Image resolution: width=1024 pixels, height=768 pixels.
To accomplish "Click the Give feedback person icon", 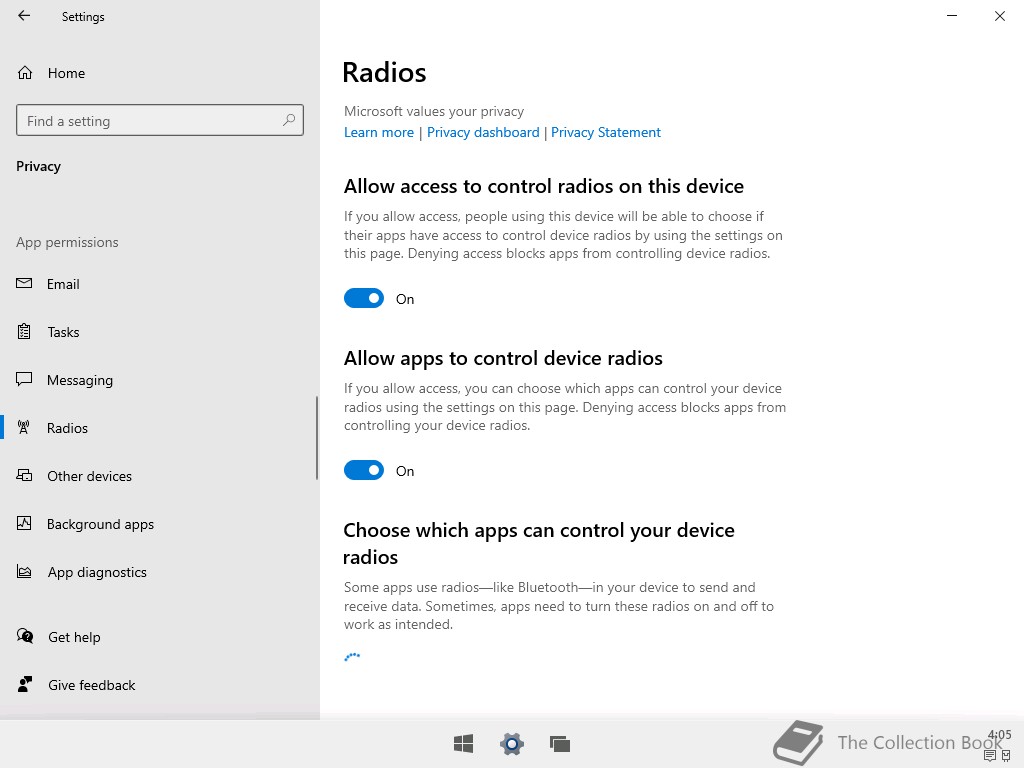I will click(25, 684).
